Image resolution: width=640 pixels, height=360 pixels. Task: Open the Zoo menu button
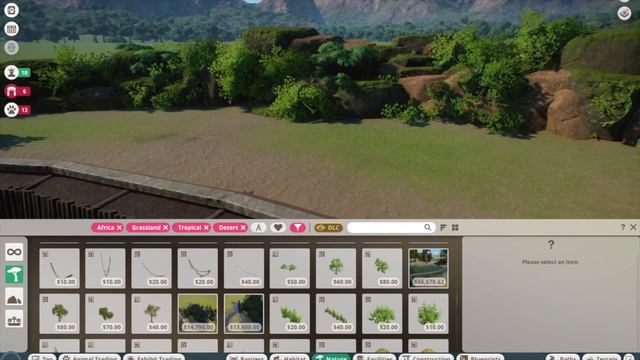coord(42,357)
